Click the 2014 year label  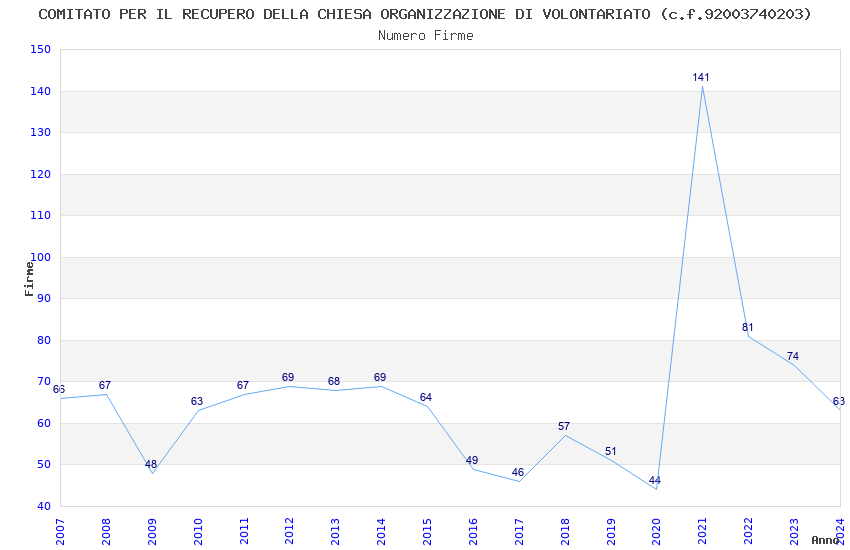pyautogui.click(x=381, y=532)
